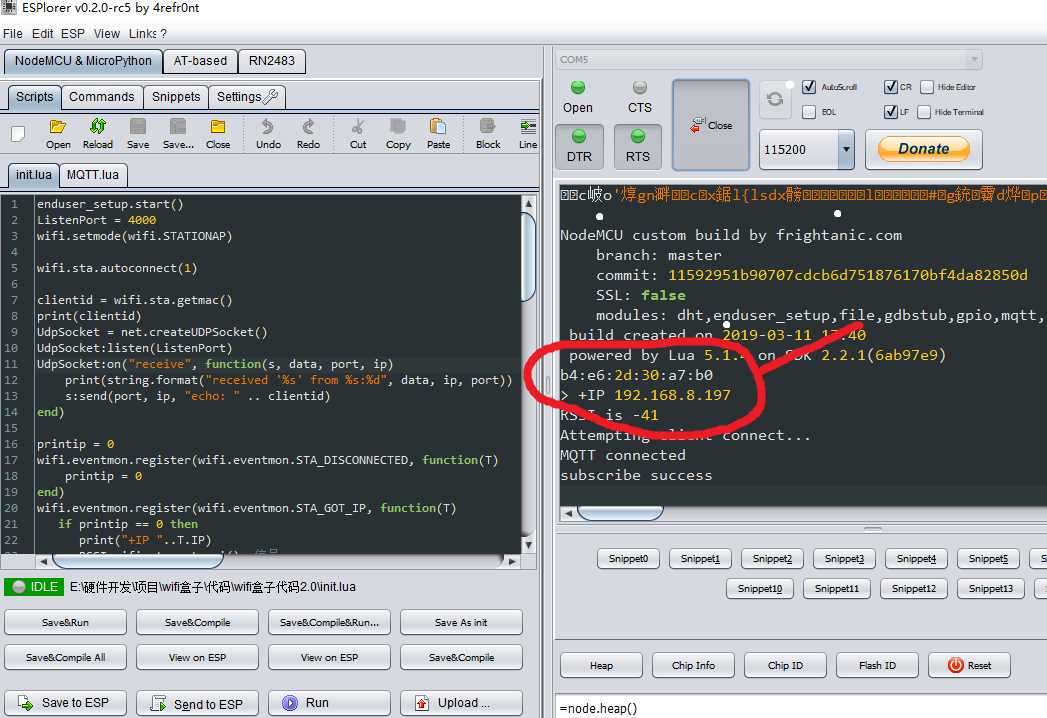
Task: Toggle the RTS line button
Action: pyautogui.click(x=638, y=146)
